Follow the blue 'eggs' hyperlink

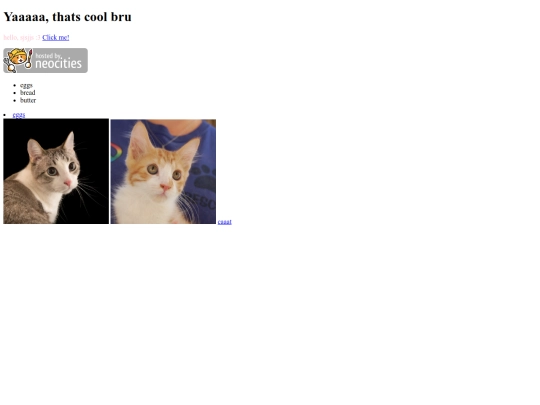click(19, 115)
